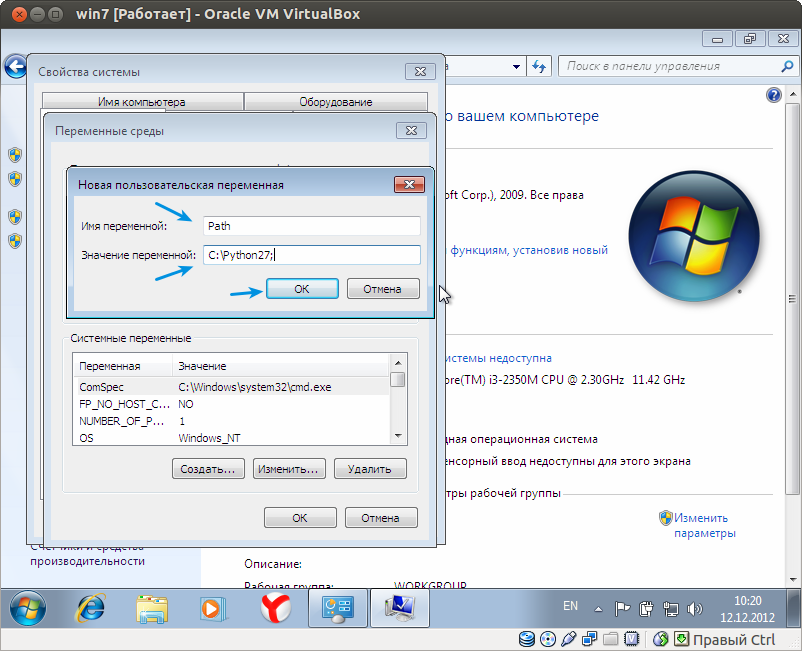Select the FP_NO_HOST_C... variable row
This screenshot has width=802, height=651.
click(x=231, y=404)
